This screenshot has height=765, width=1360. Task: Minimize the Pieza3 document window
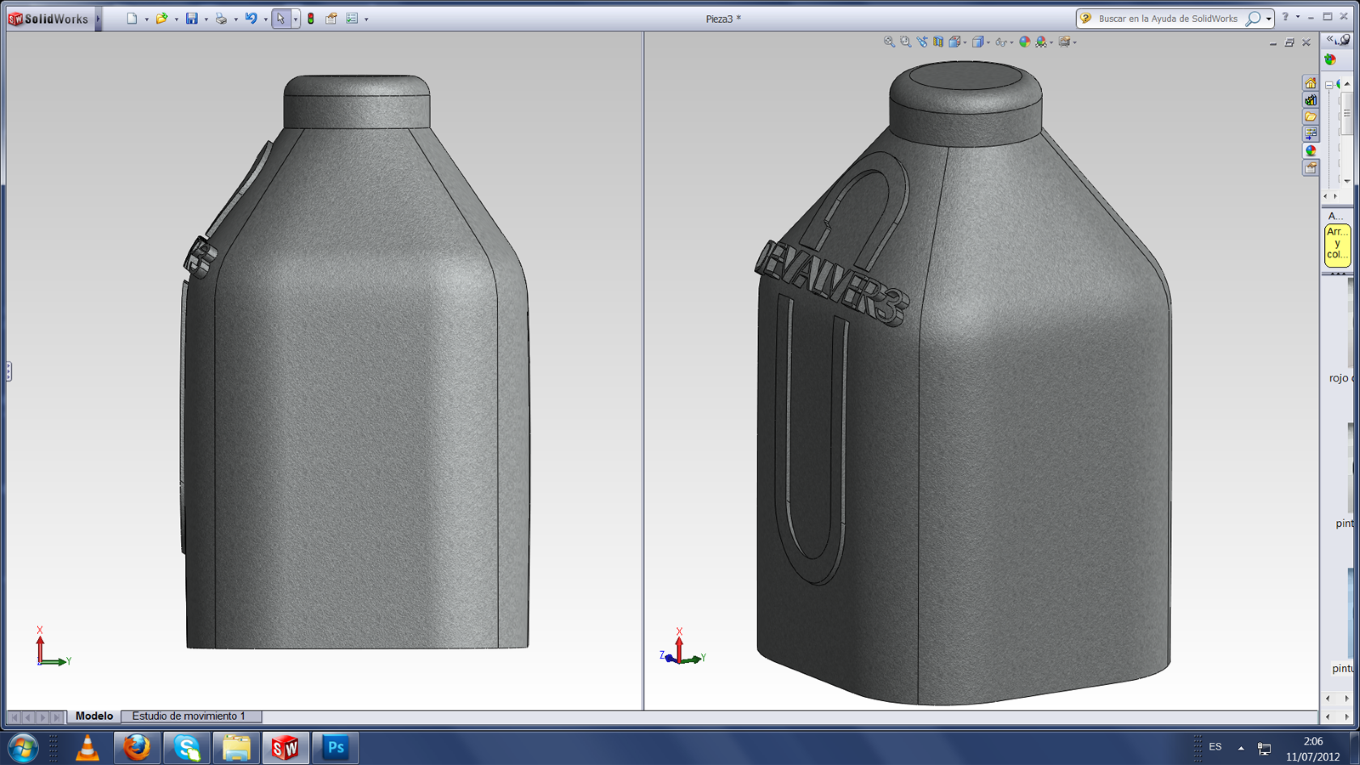click(x=1273, y=43)
